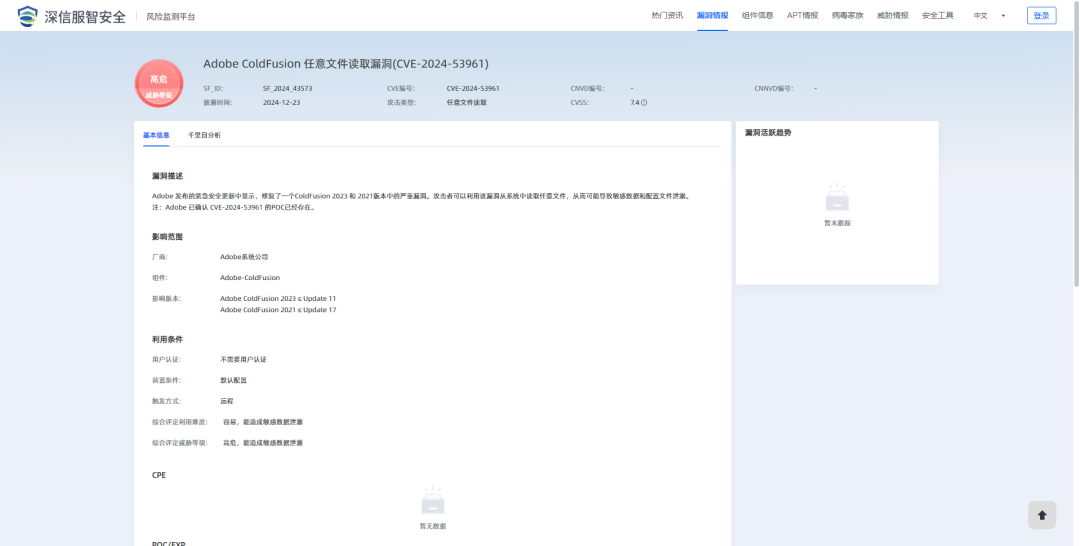Click the 登录 login button

[x=1041, y=16]
